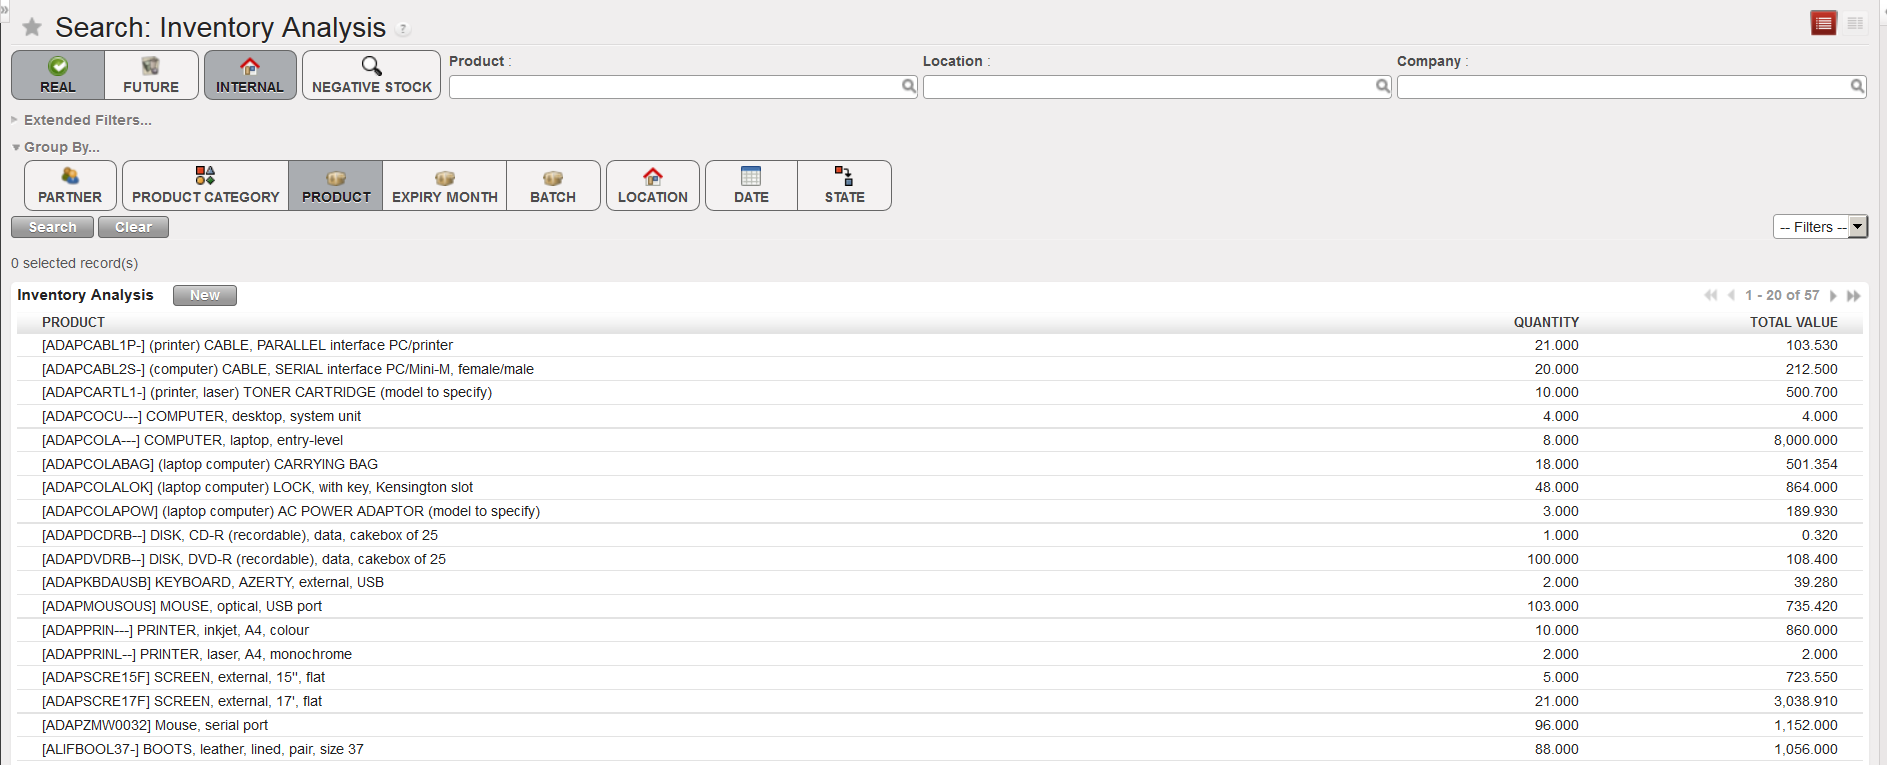This screenshot has width=1887, height=765.
Task: Click the Product field search magnifier
Action: [908, 87]
